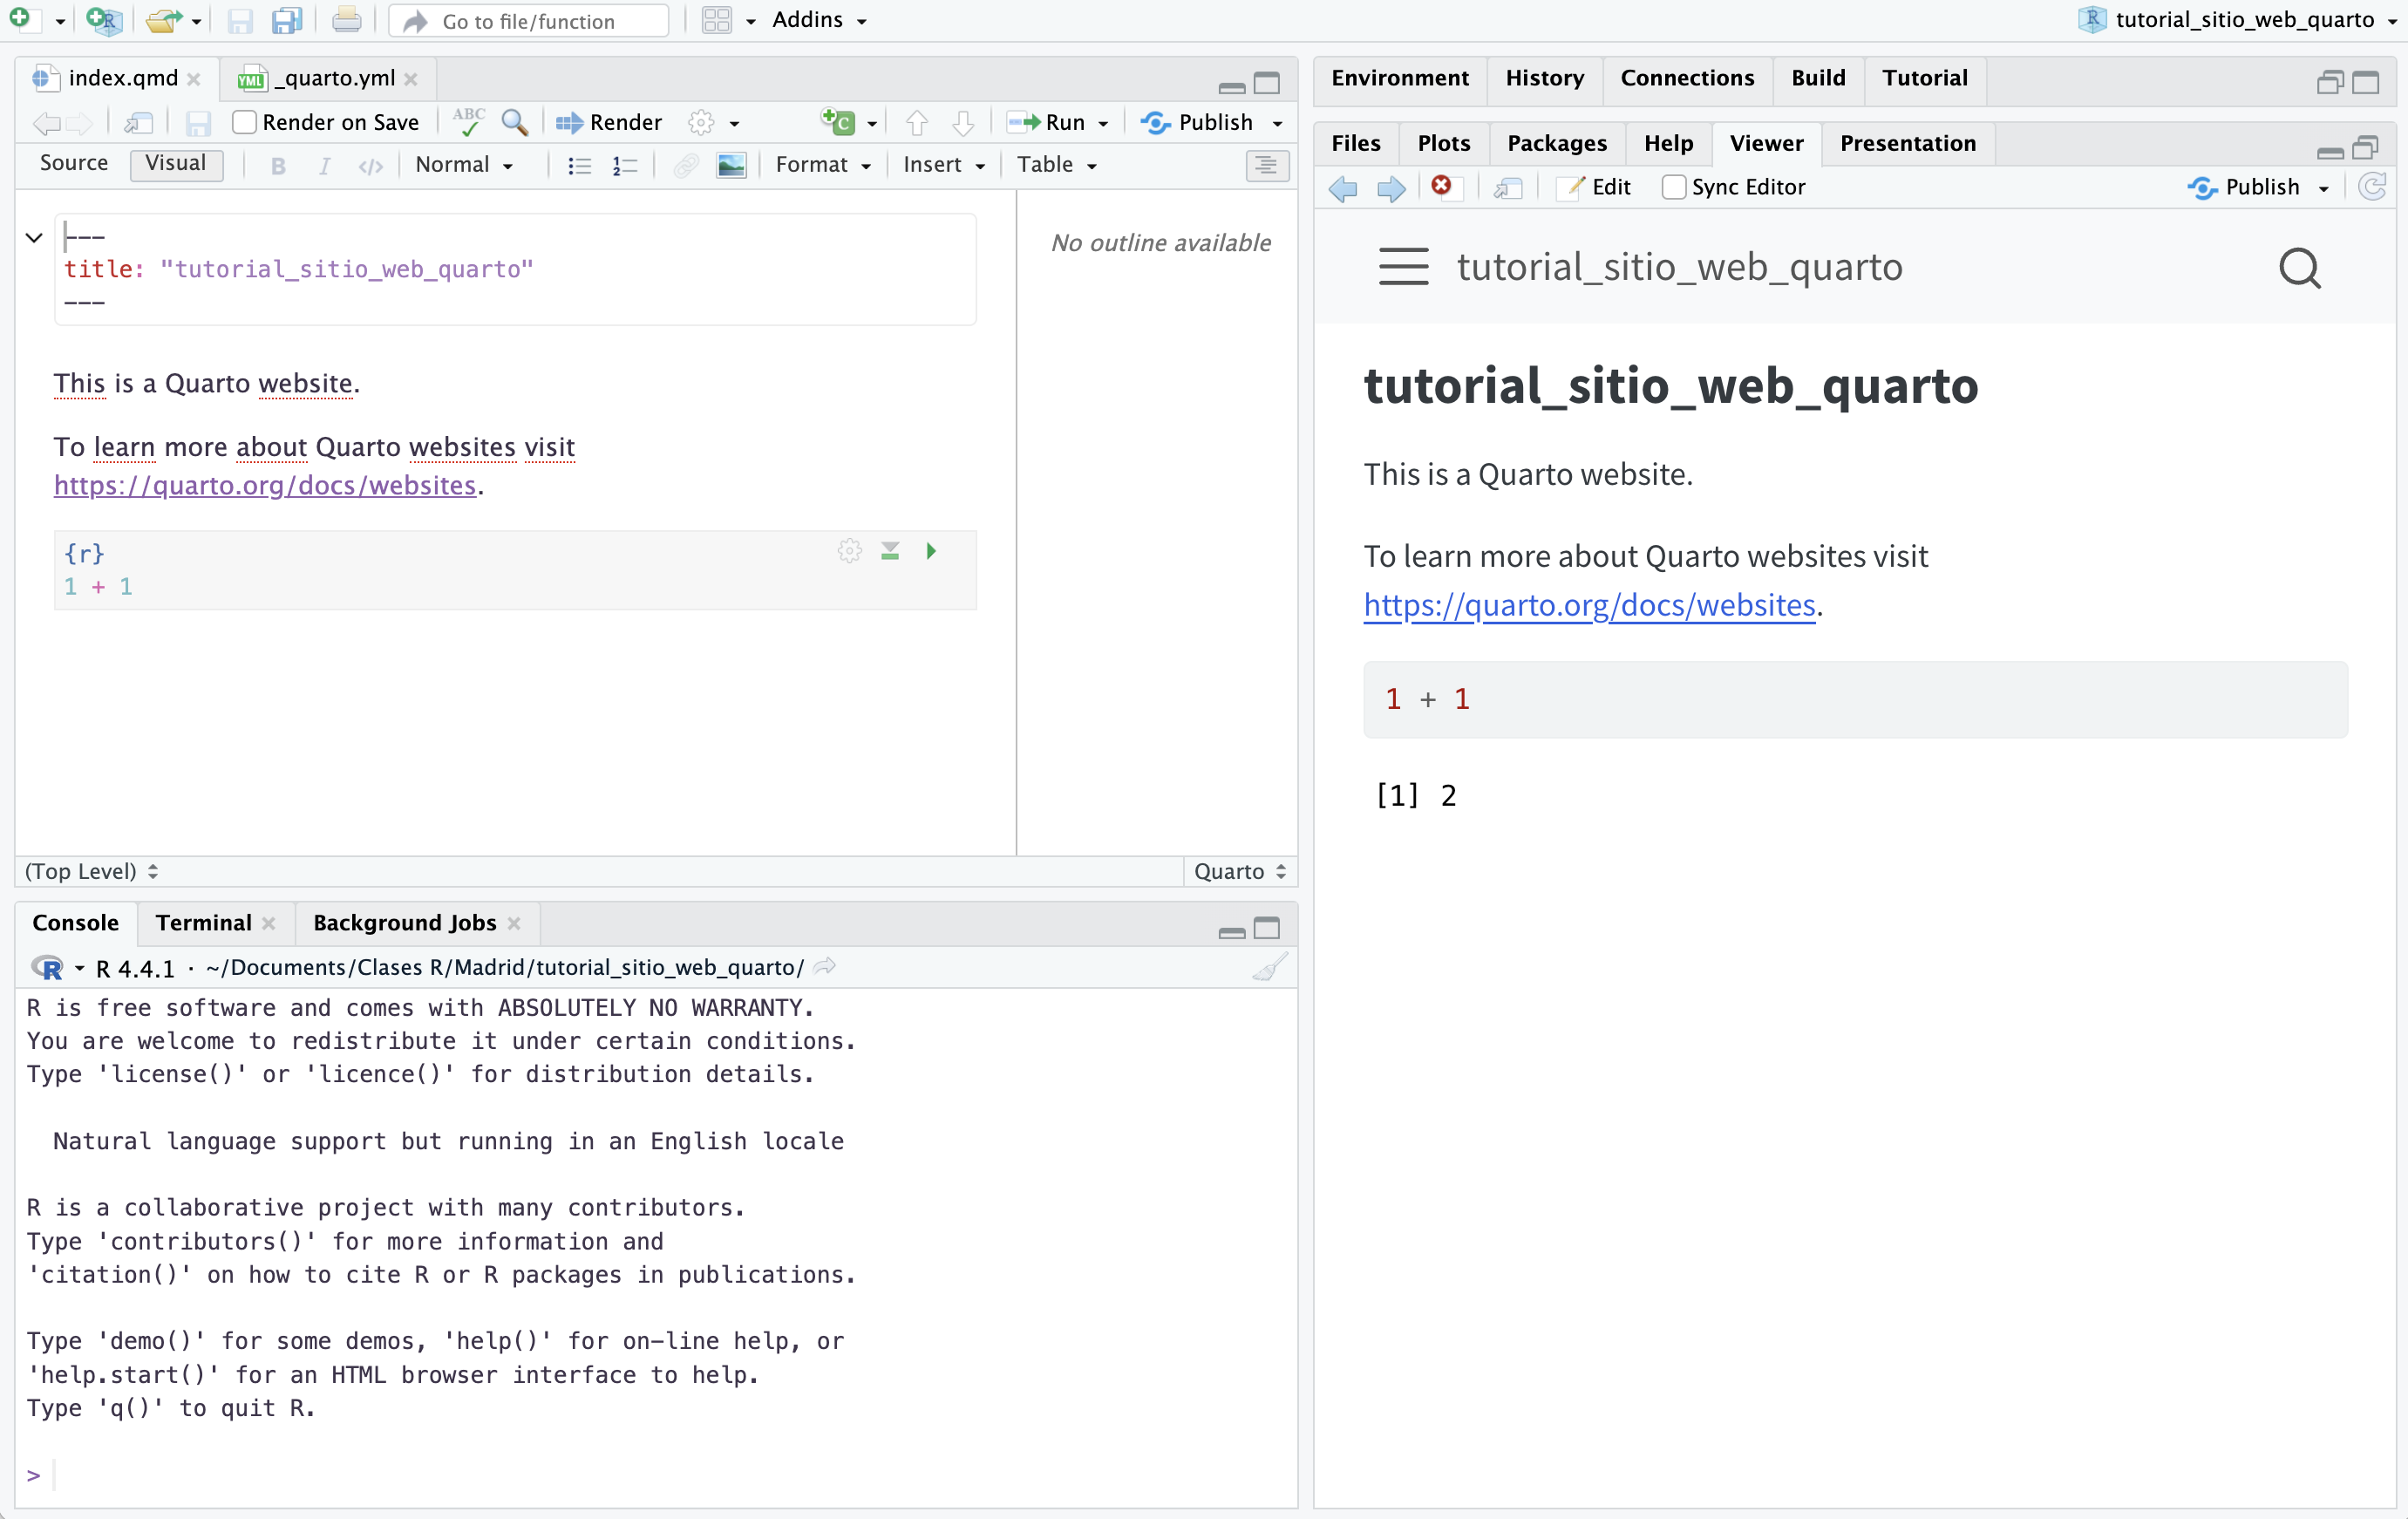This screenshot has height=1519, width=2408.
Task: Open the Normal paragraph style dropdown
Action: 465,165
